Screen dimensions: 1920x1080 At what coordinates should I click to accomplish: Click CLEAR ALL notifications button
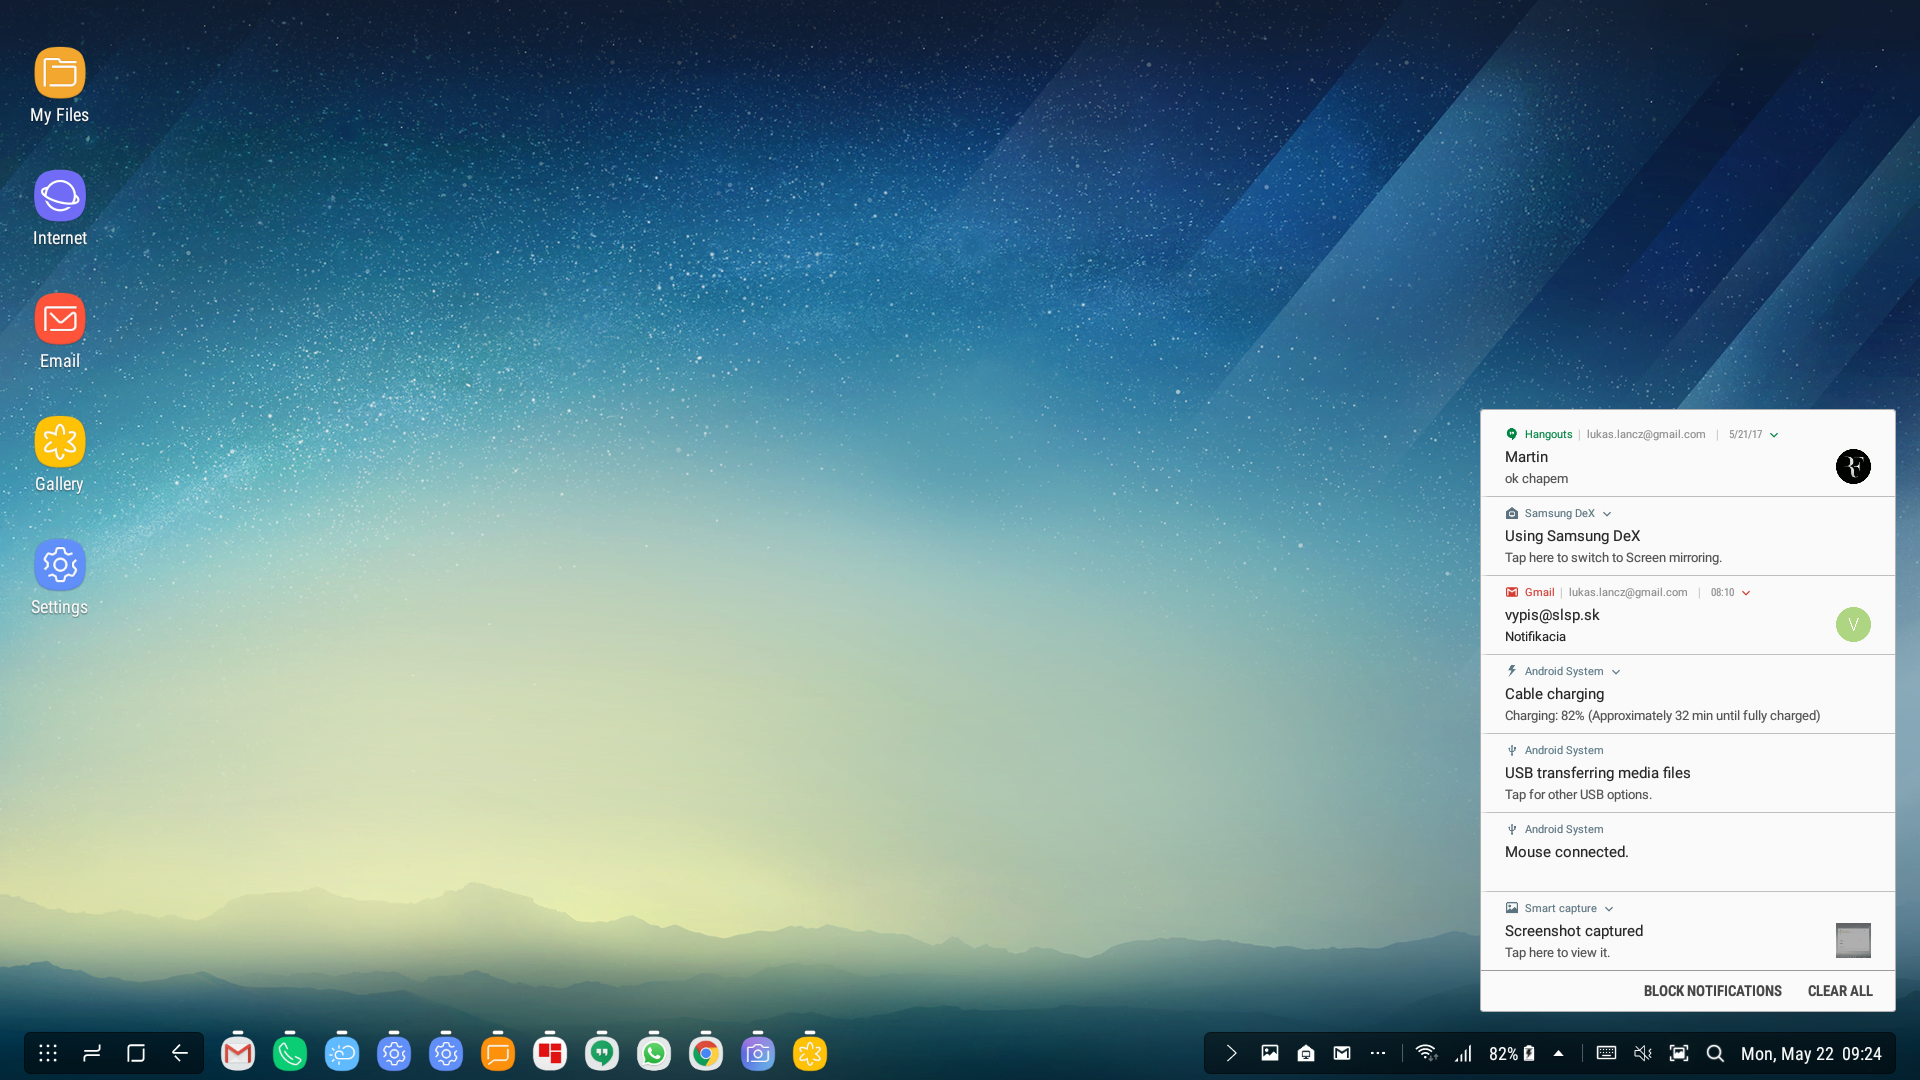tap(1840, 991)
